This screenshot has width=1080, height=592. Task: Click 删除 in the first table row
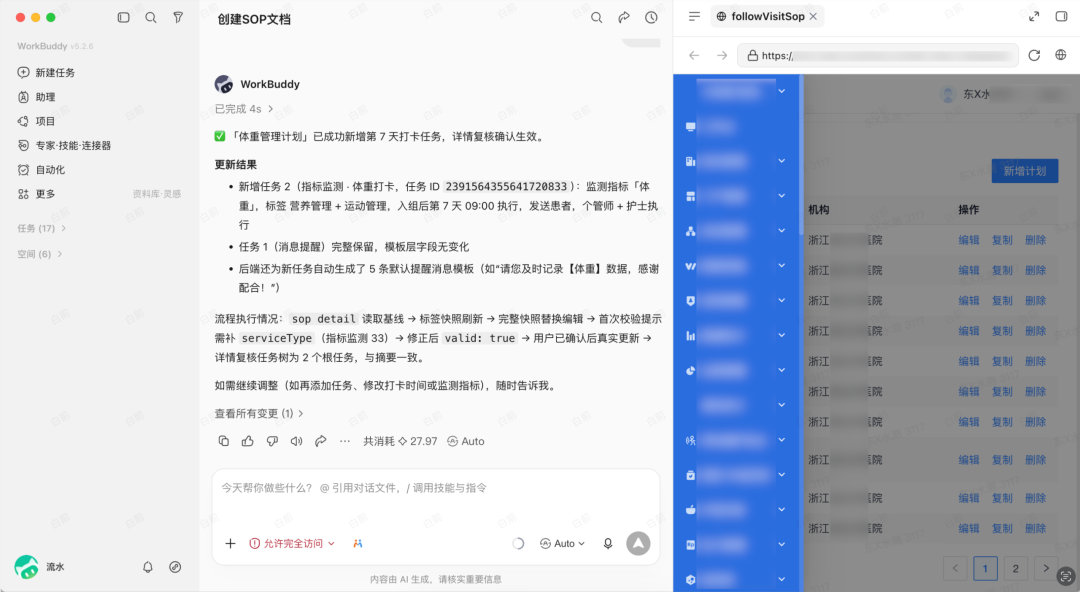[x=1035, y=240]
